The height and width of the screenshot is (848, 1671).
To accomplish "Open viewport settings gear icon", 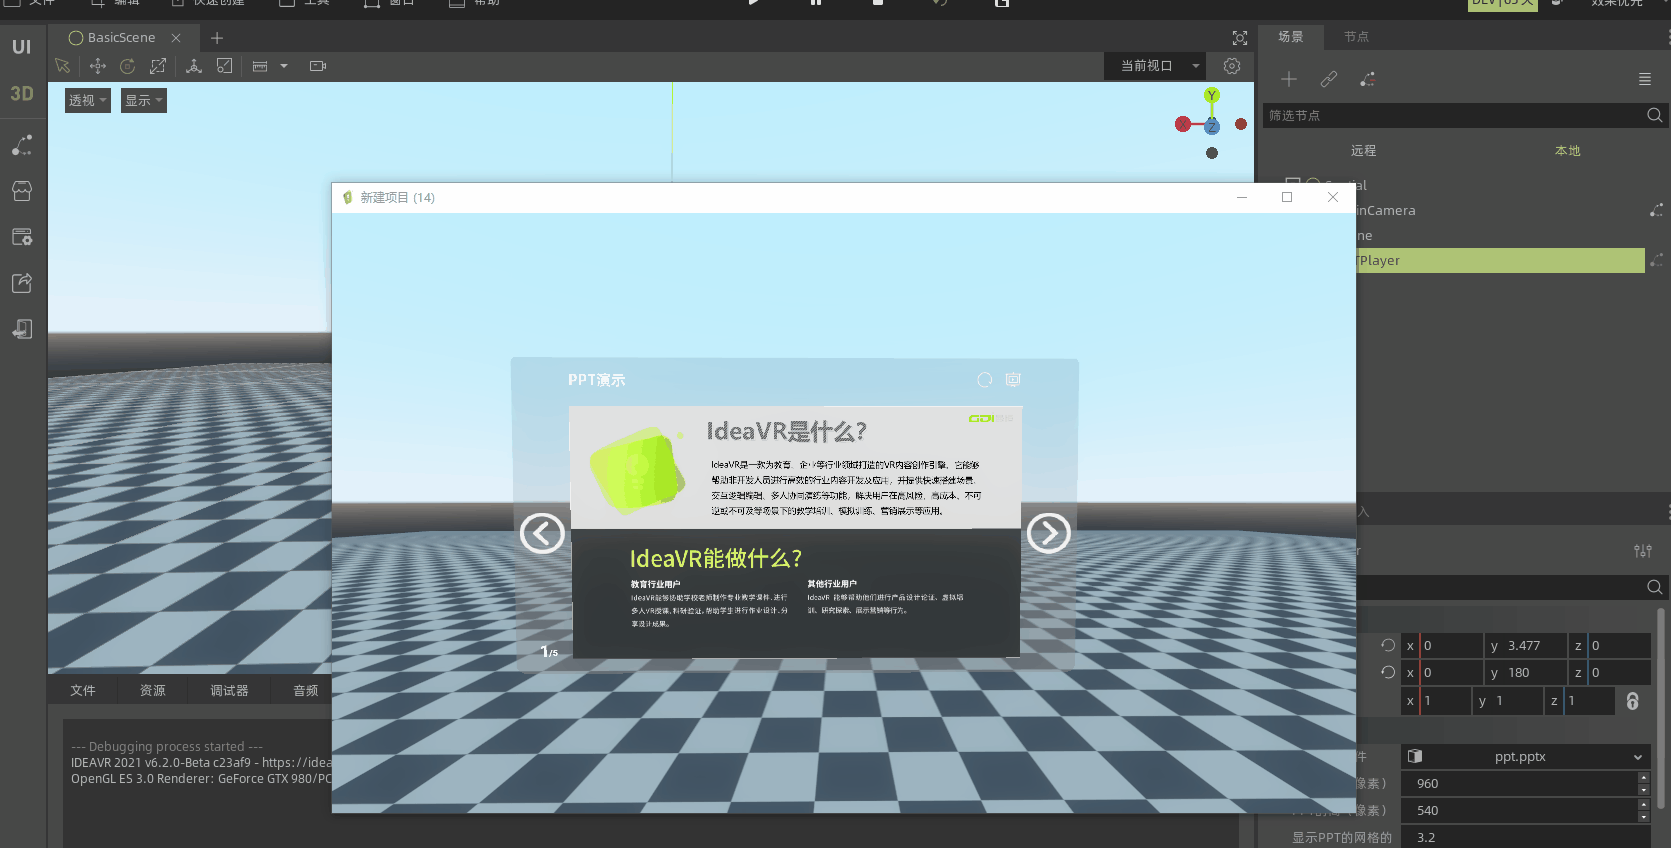I will (1232, 66).
